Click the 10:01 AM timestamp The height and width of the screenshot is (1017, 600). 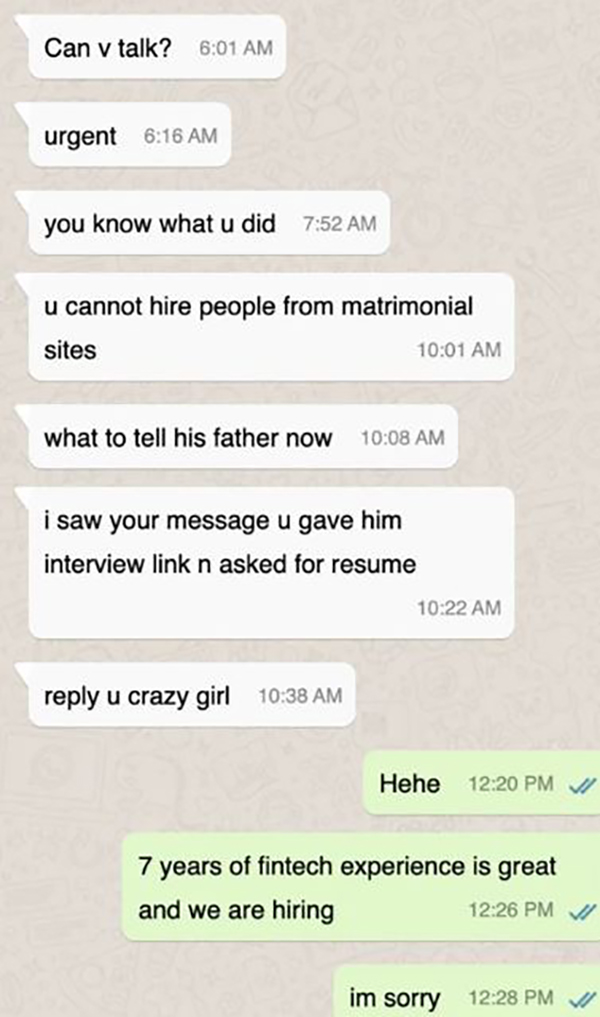[459, 350]
